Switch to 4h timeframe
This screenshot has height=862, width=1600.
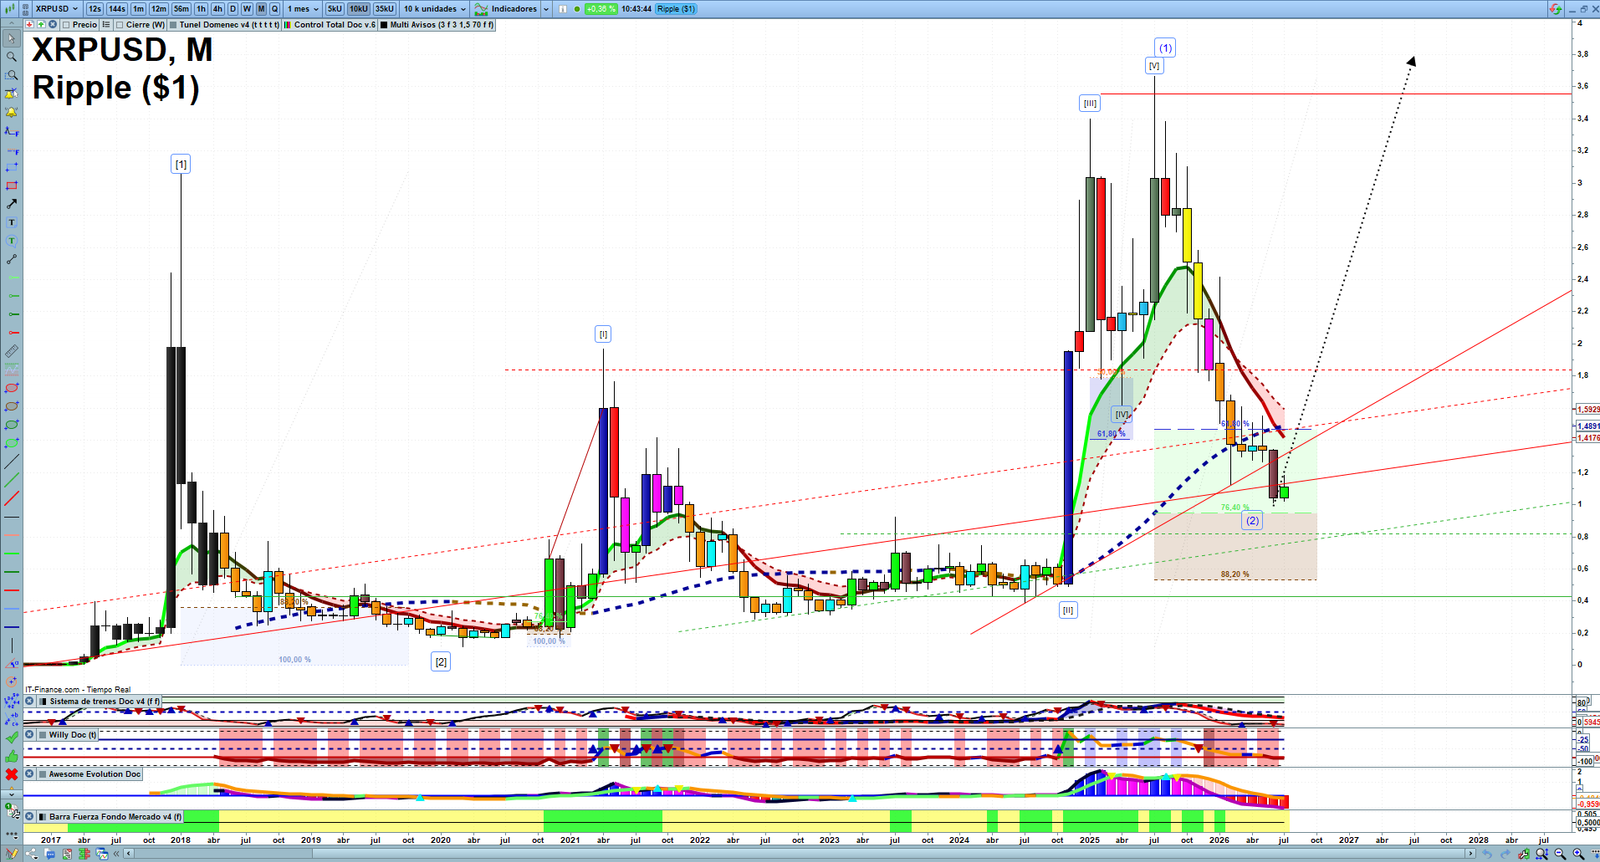[217, 8]
